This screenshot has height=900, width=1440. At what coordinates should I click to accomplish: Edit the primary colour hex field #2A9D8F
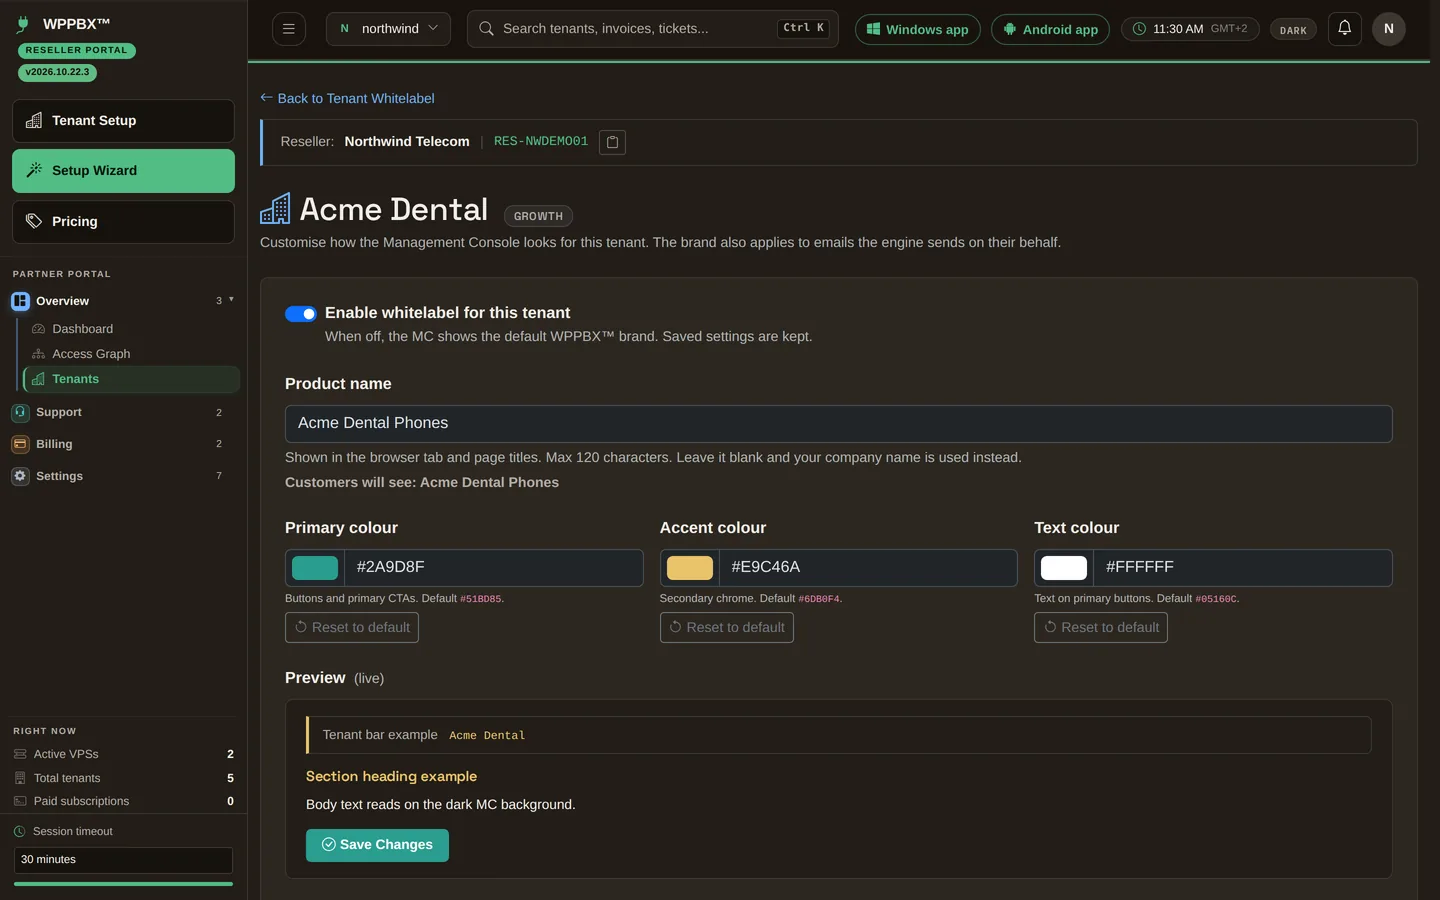(x=494, y=568)
